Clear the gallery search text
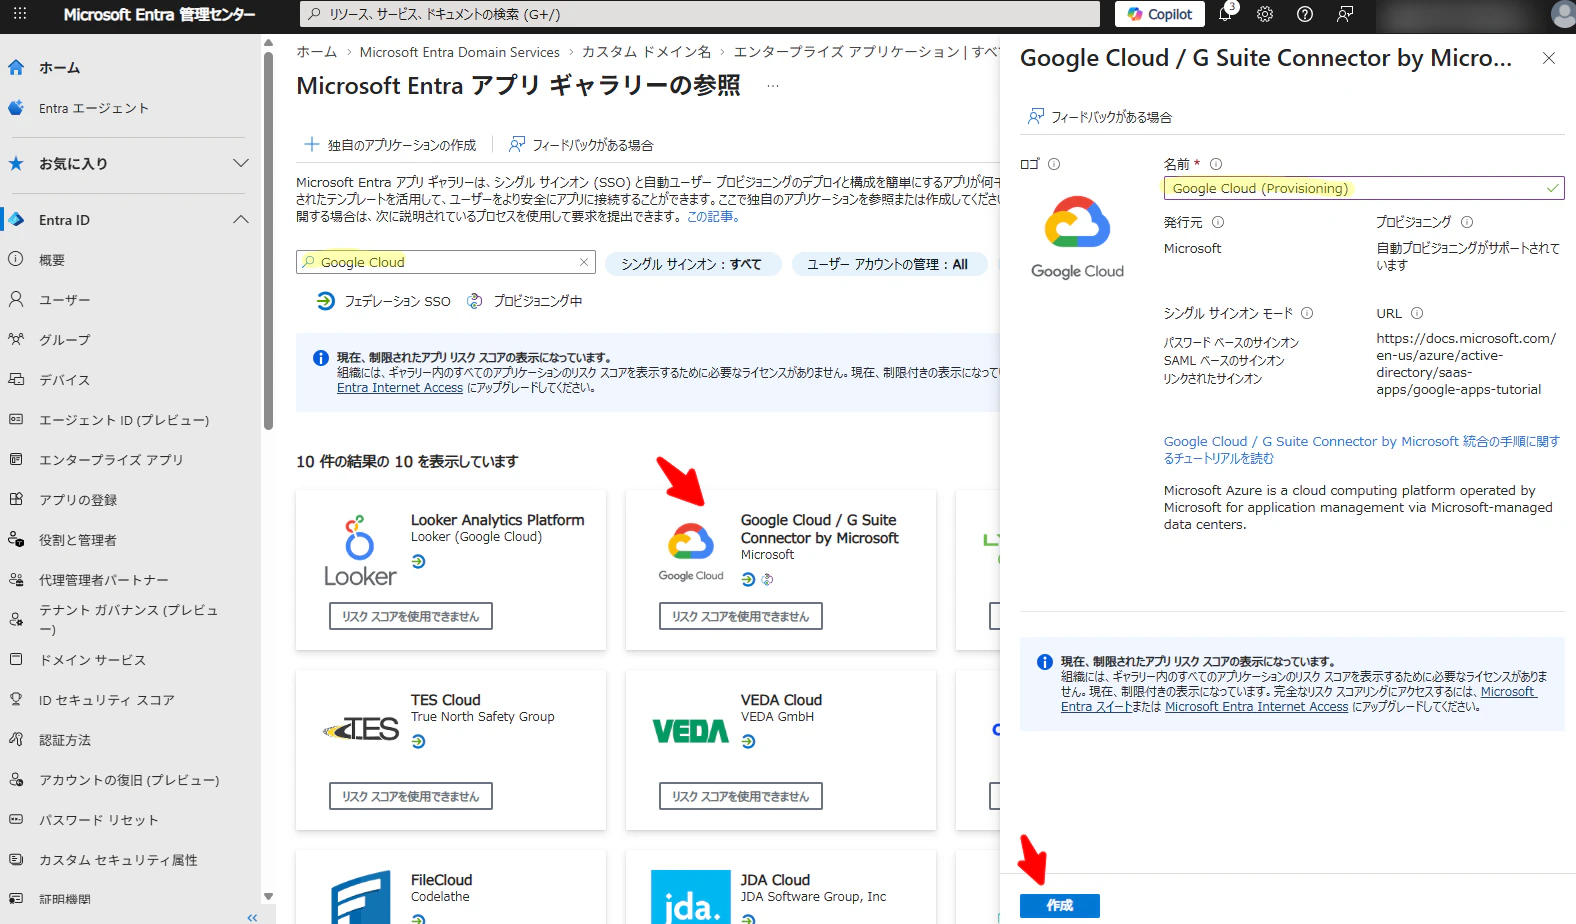Image resolution: width=1576 pixels, height=924 pixels. click(x=584, y=262)
